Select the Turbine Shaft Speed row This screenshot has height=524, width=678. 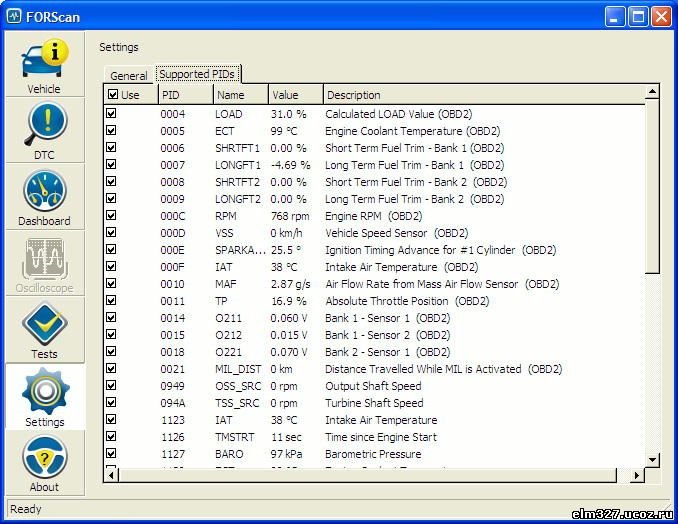(374, 403)
